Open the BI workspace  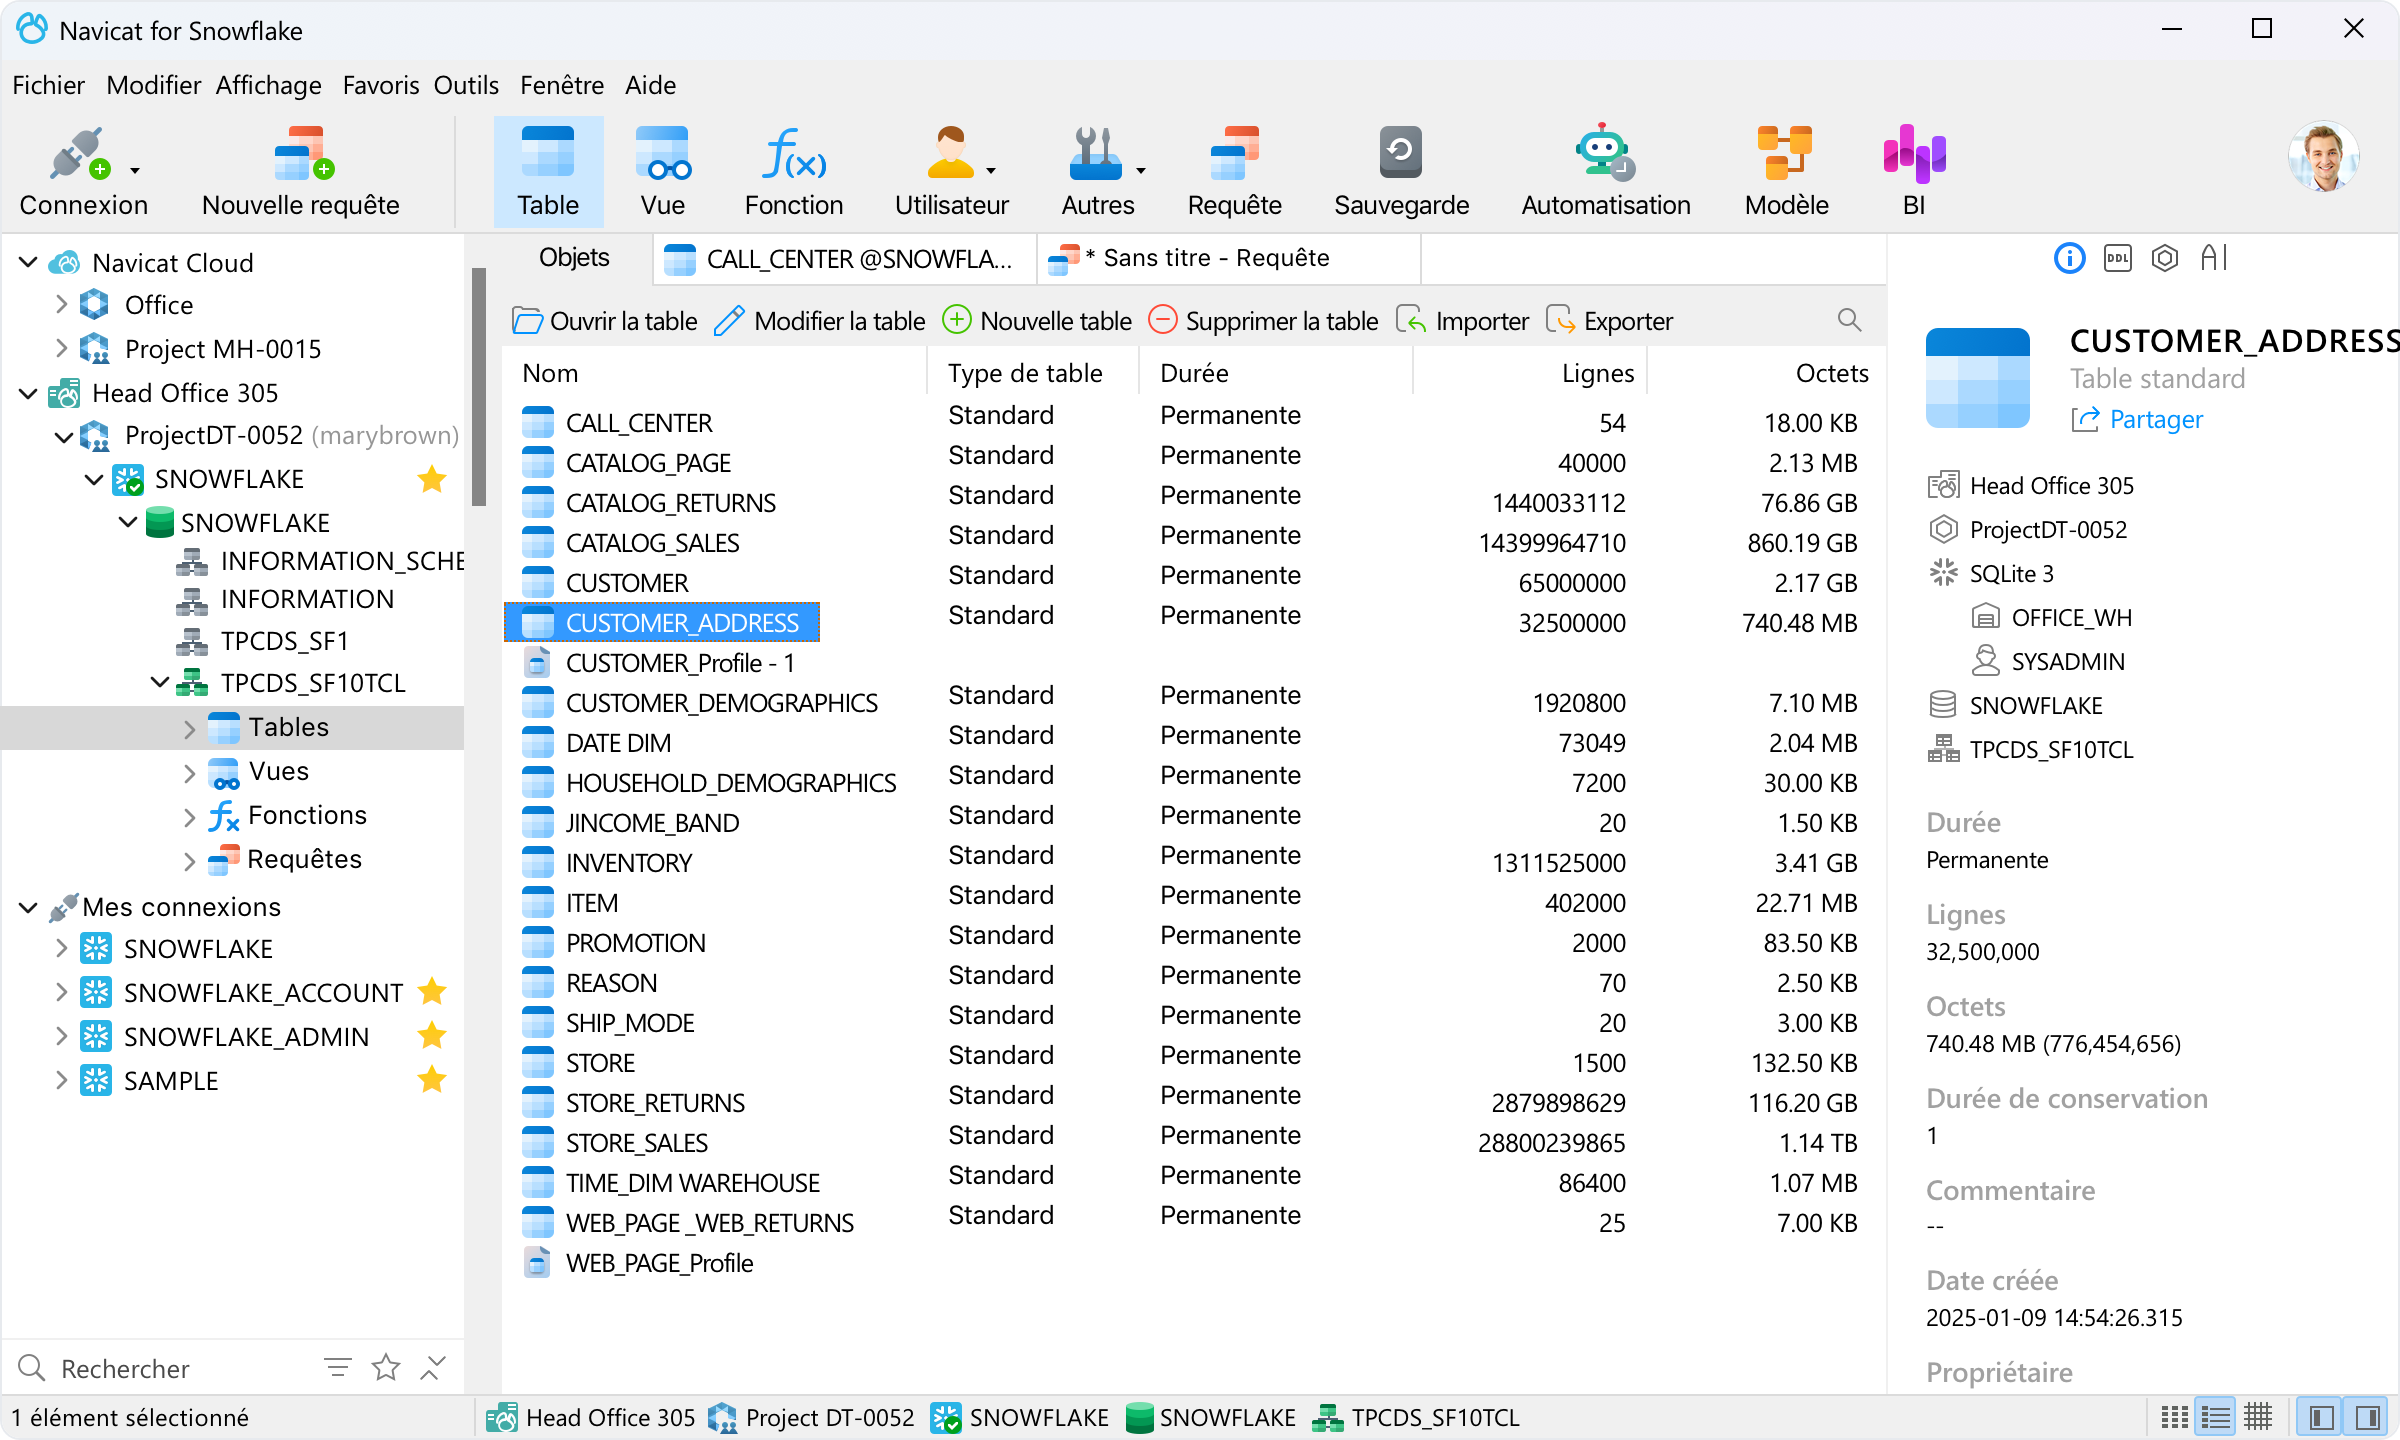[x=1914, y=171]
